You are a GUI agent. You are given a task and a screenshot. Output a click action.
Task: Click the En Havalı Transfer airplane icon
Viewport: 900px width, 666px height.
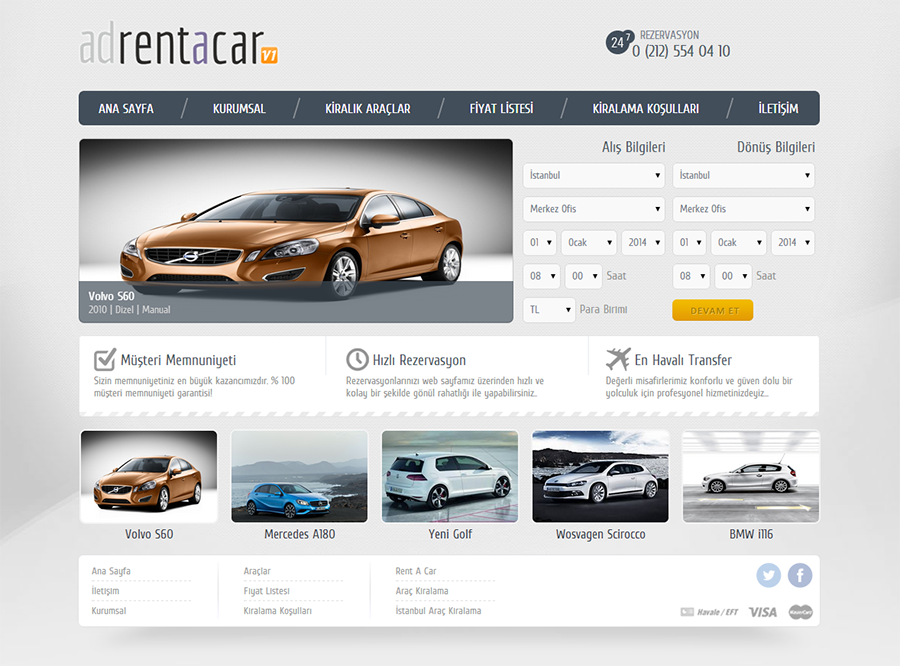click(x=618, y=359)
